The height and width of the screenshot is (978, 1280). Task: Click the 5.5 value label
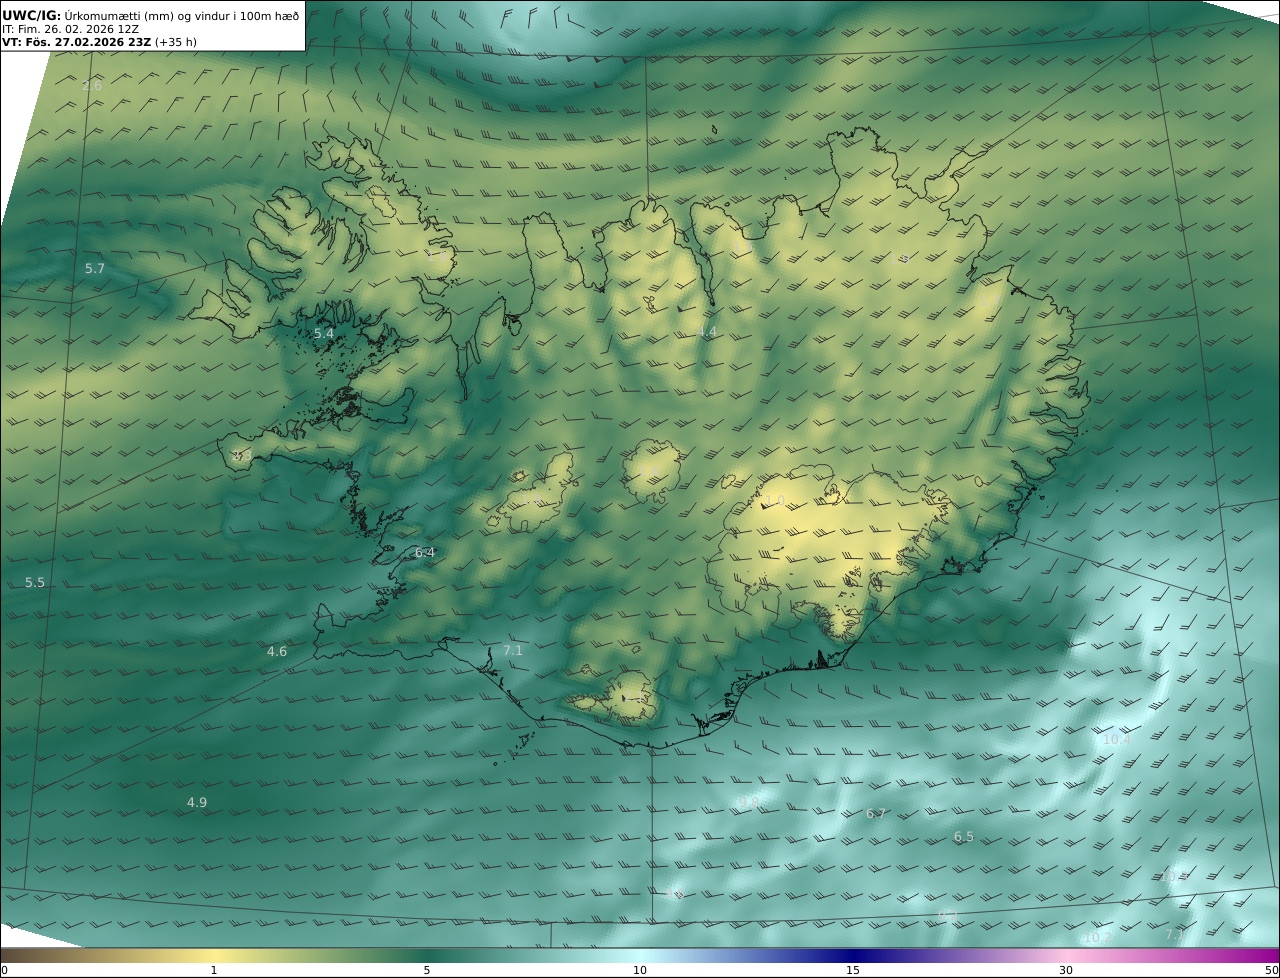click(x=35, y=582)
